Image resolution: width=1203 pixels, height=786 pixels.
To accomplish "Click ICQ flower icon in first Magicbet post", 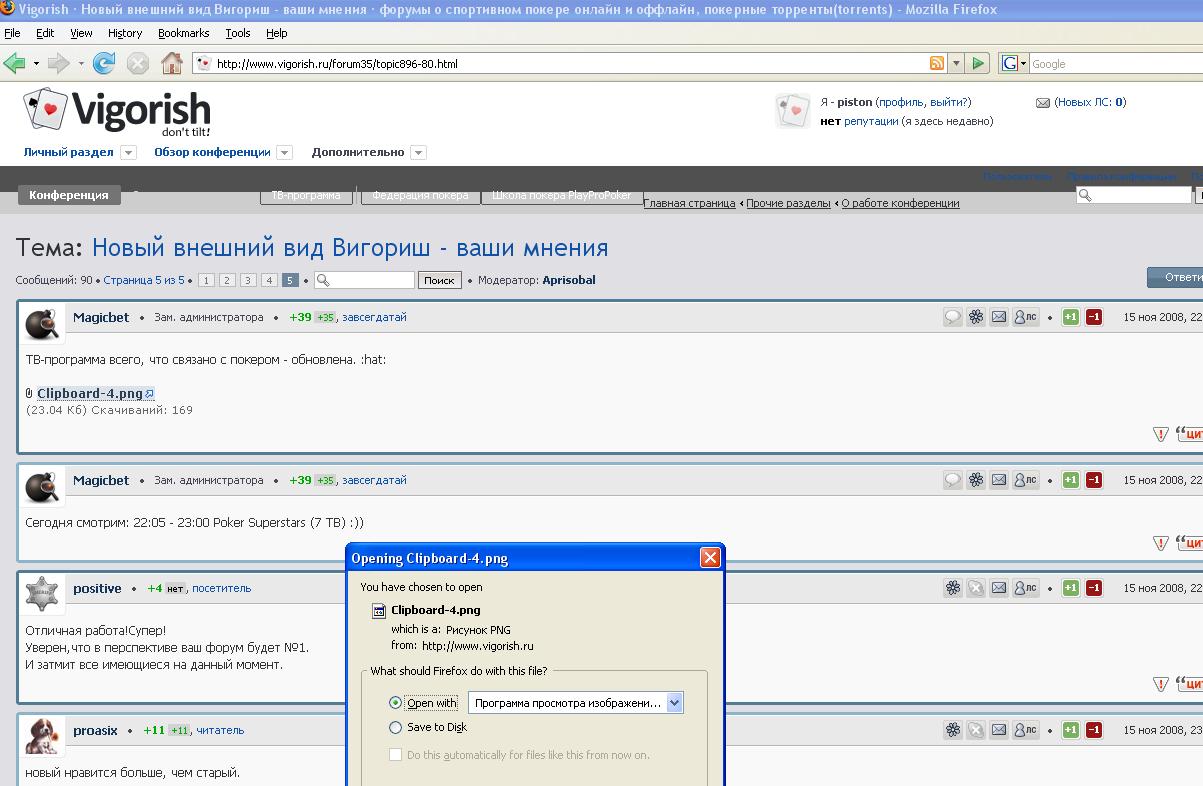I will tap(976, 317).
